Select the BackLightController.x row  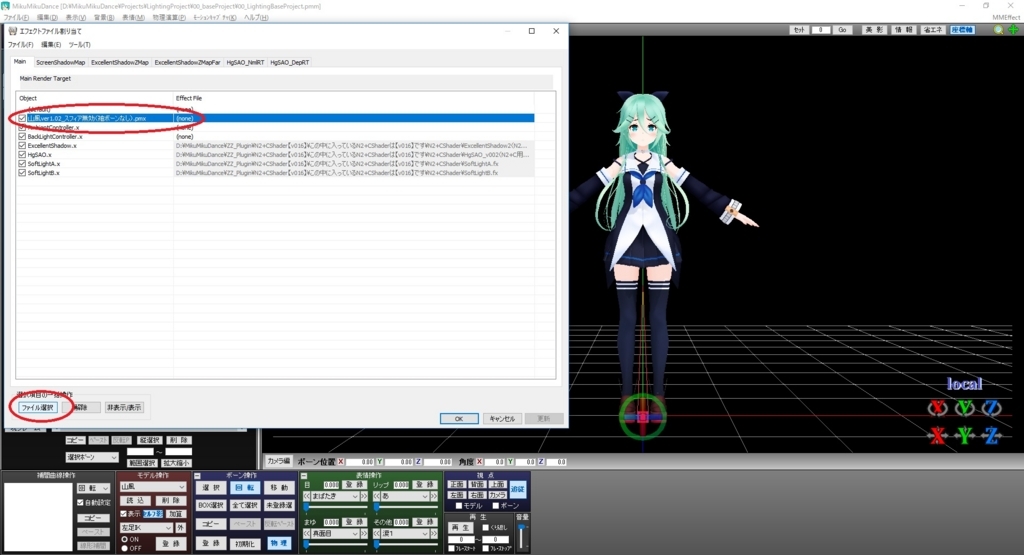click(x=275, y=136)
